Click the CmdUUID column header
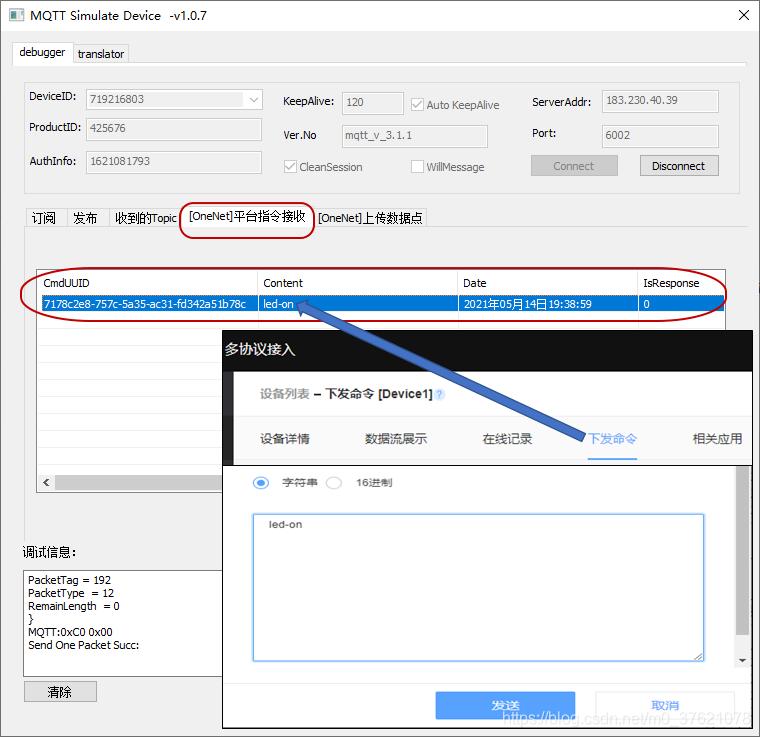Viewport: 760px width, 737px height. pos(147,283)
